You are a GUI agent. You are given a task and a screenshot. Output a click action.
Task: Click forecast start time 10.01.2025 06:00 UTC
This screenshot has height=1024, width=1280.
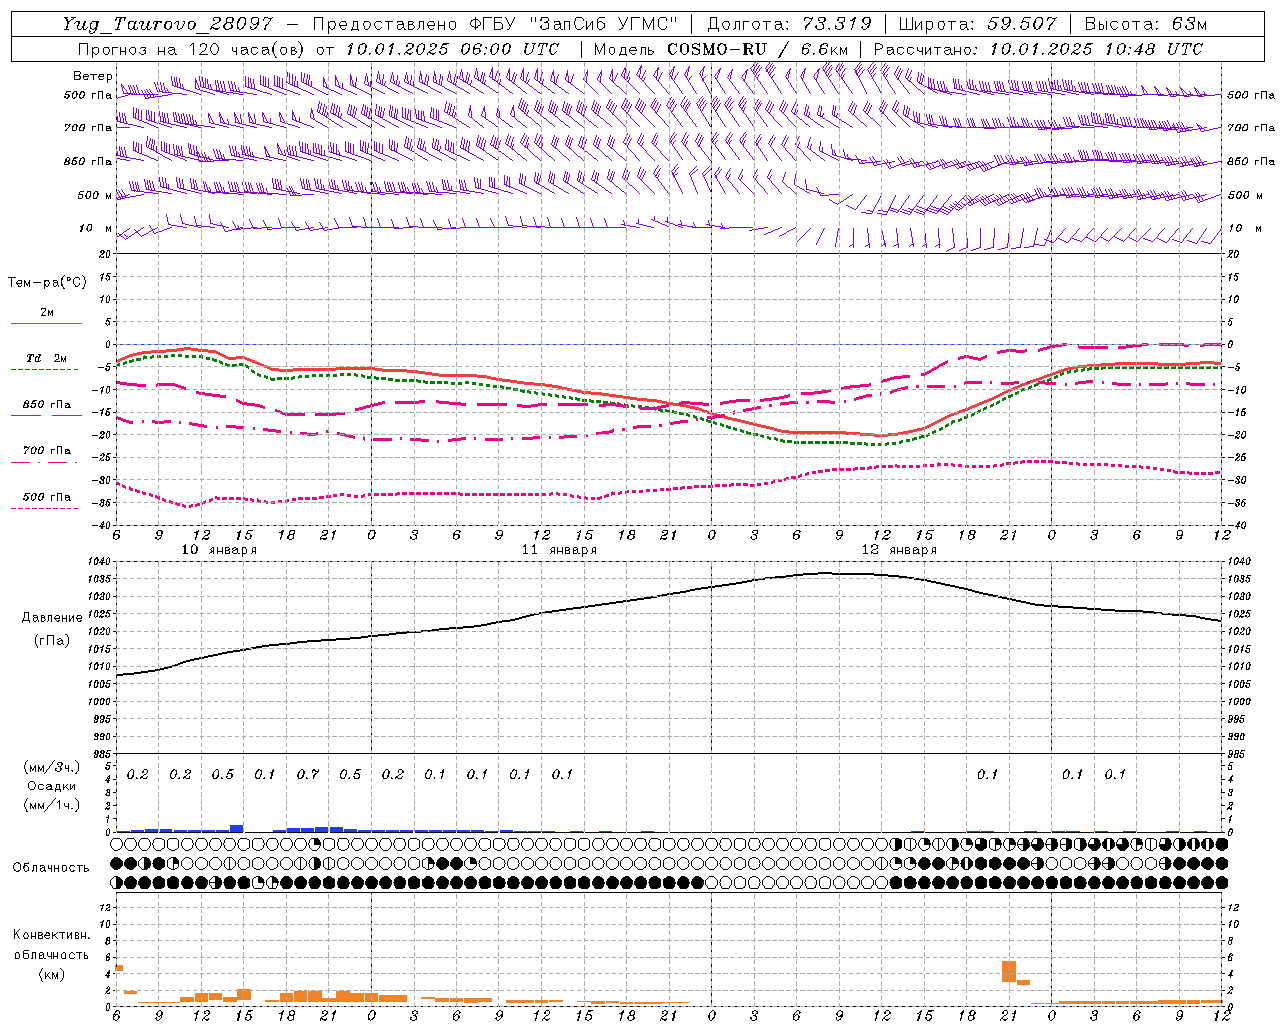point(452,49)
